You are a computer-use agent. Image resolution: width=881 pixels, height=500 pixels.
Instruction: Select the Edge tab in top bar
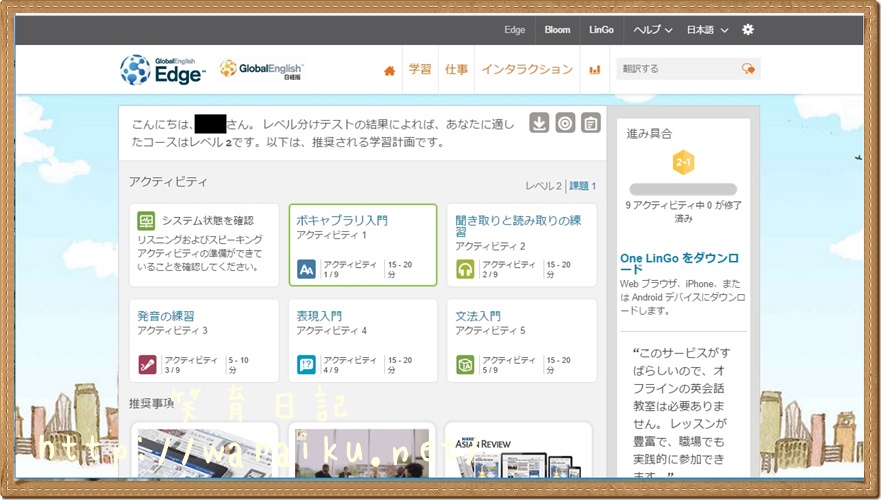point(514,30)
